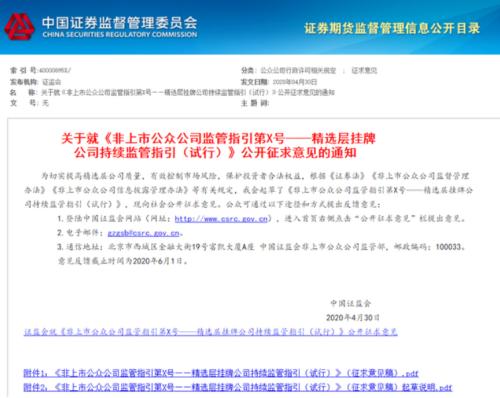Click the 发布机构 证监会 field
The height and width of the screenshot is (398, 500).
coord(35,82)
